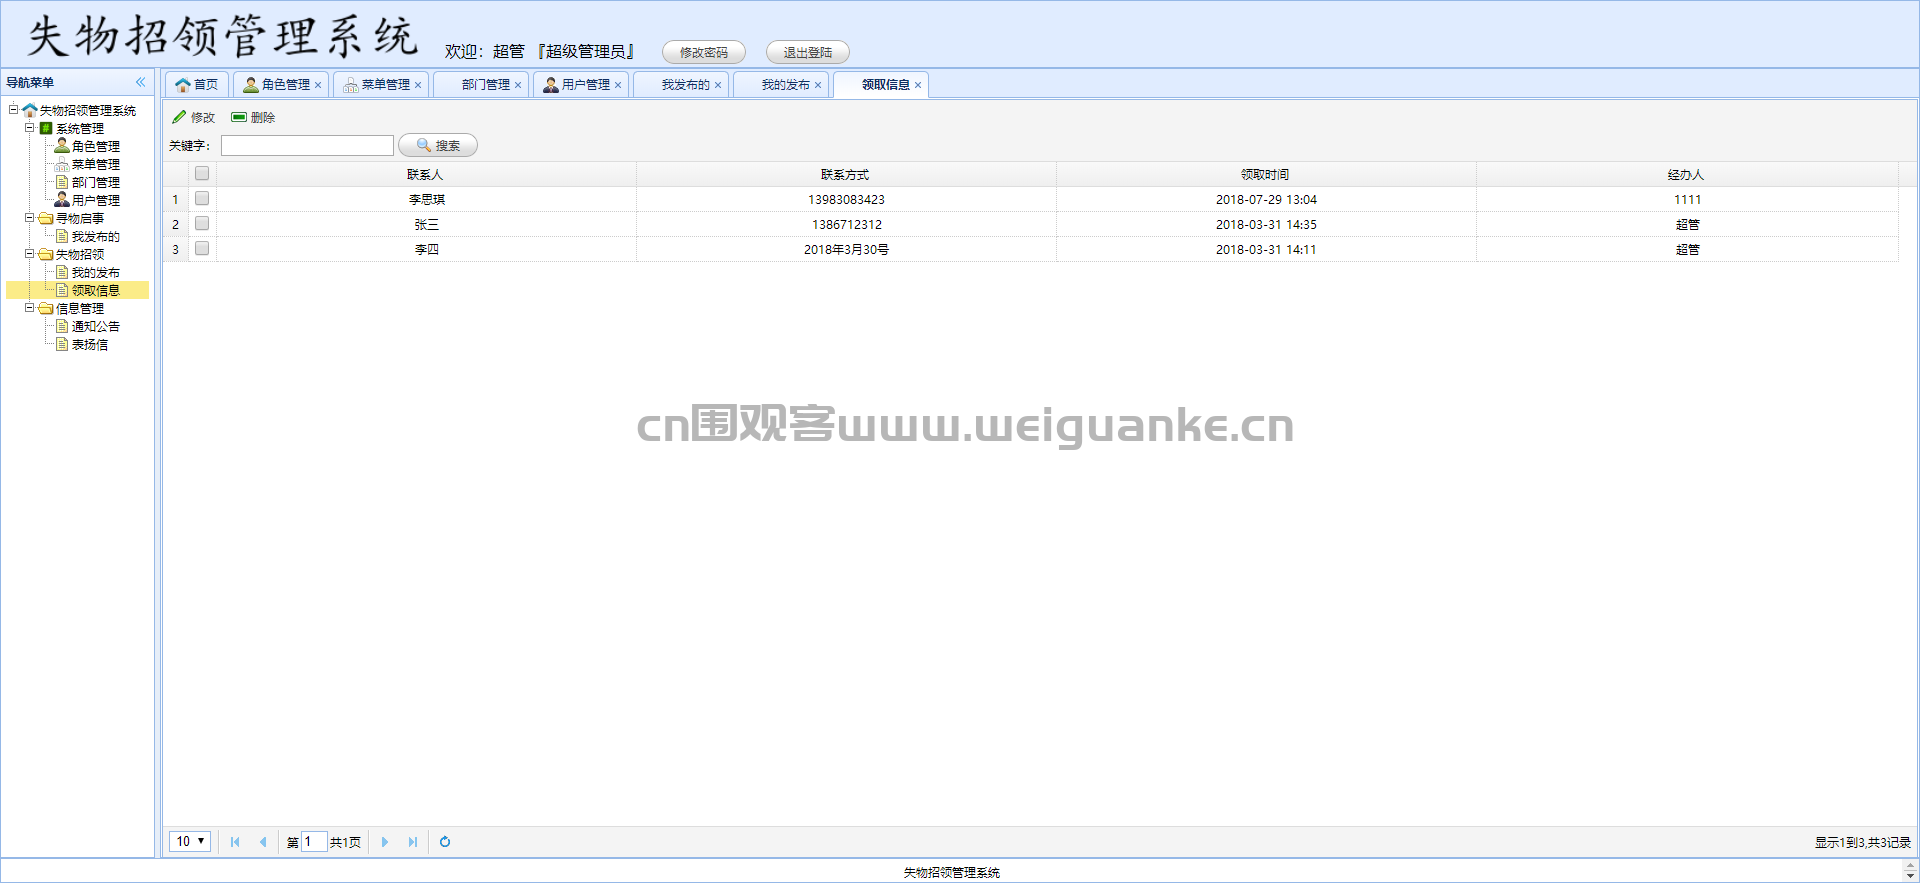Go to next page arrow
This screenshot has height=883, width=1920.
coord(385,842)
